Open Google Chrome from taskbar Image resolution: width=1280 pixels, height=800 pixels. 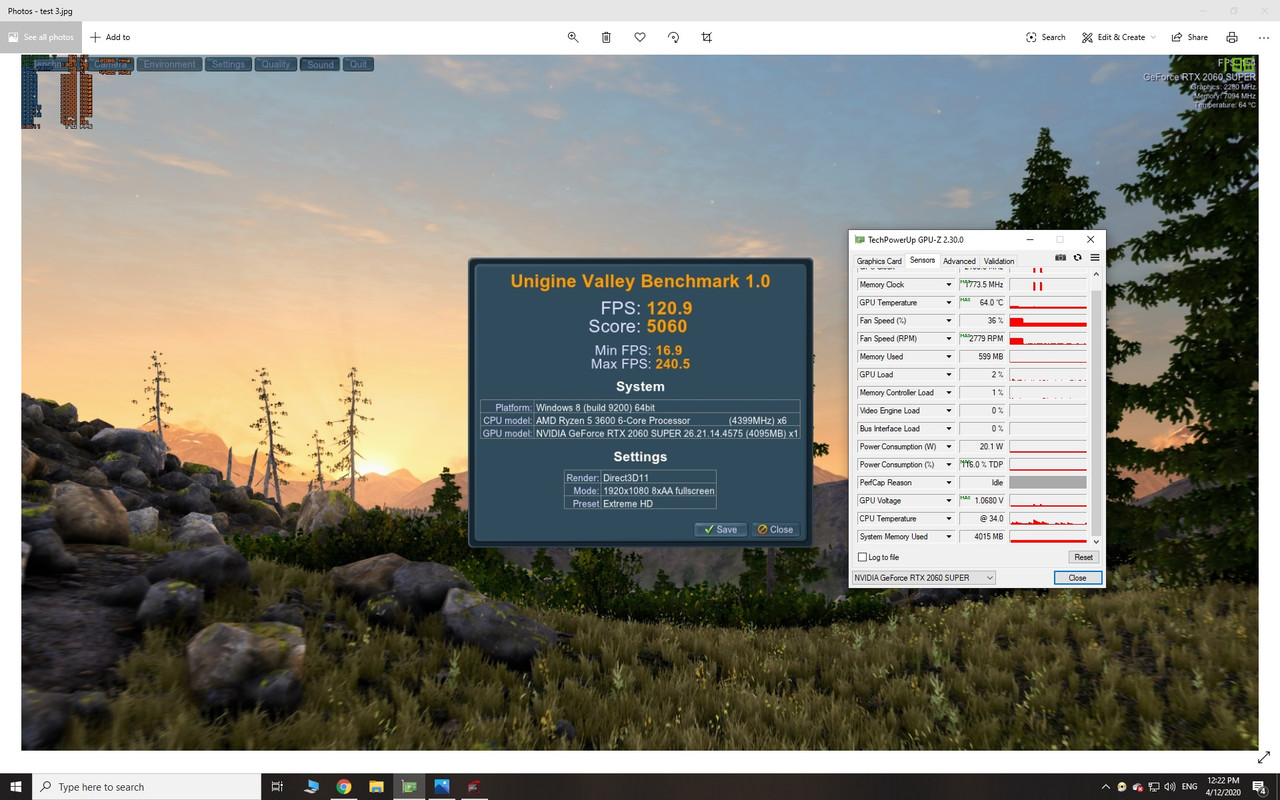343,786
